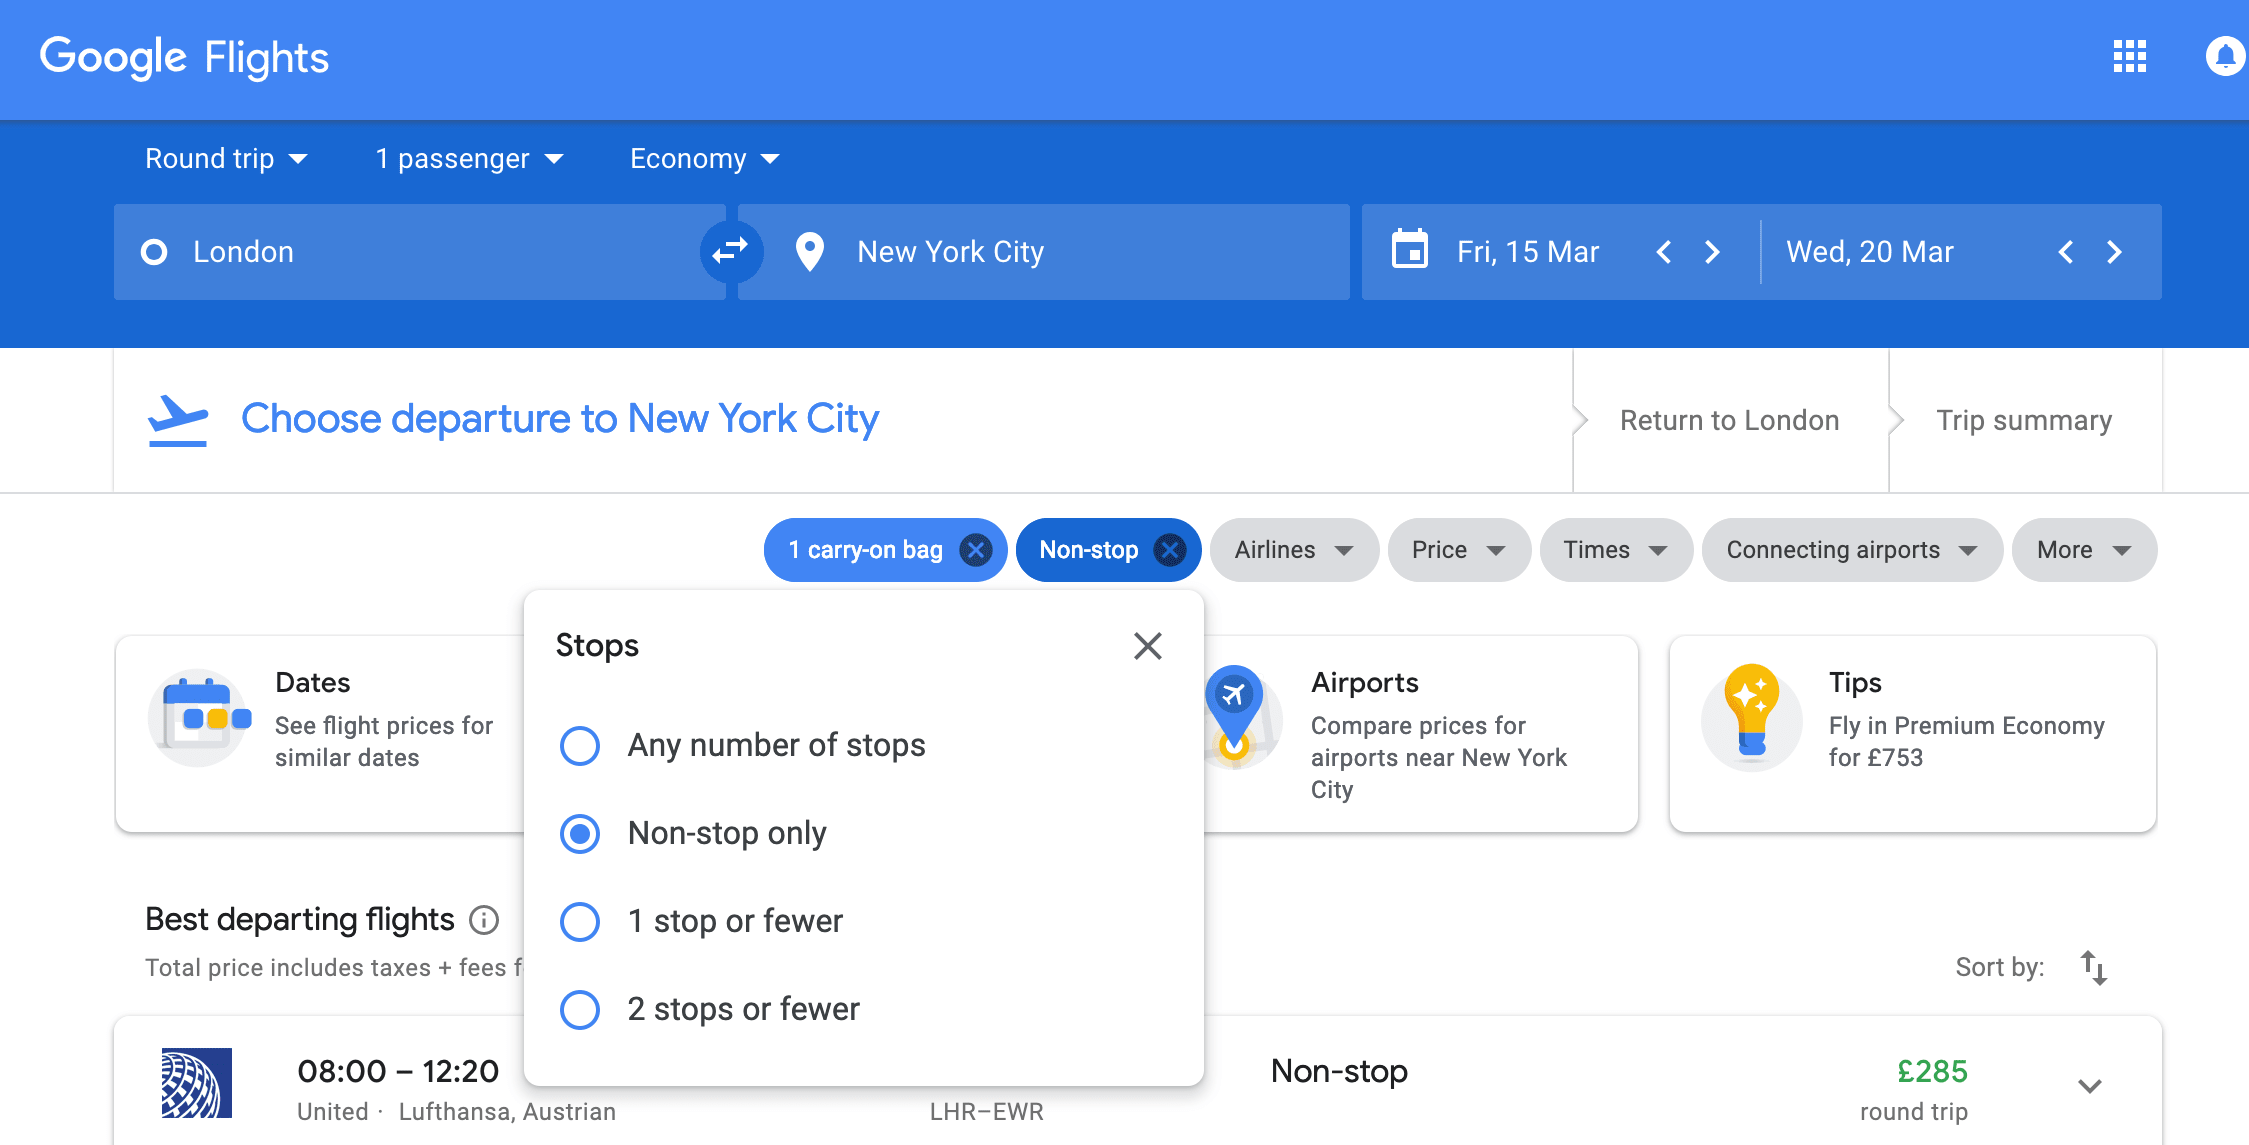Select Any number of stops

[580, 745]
